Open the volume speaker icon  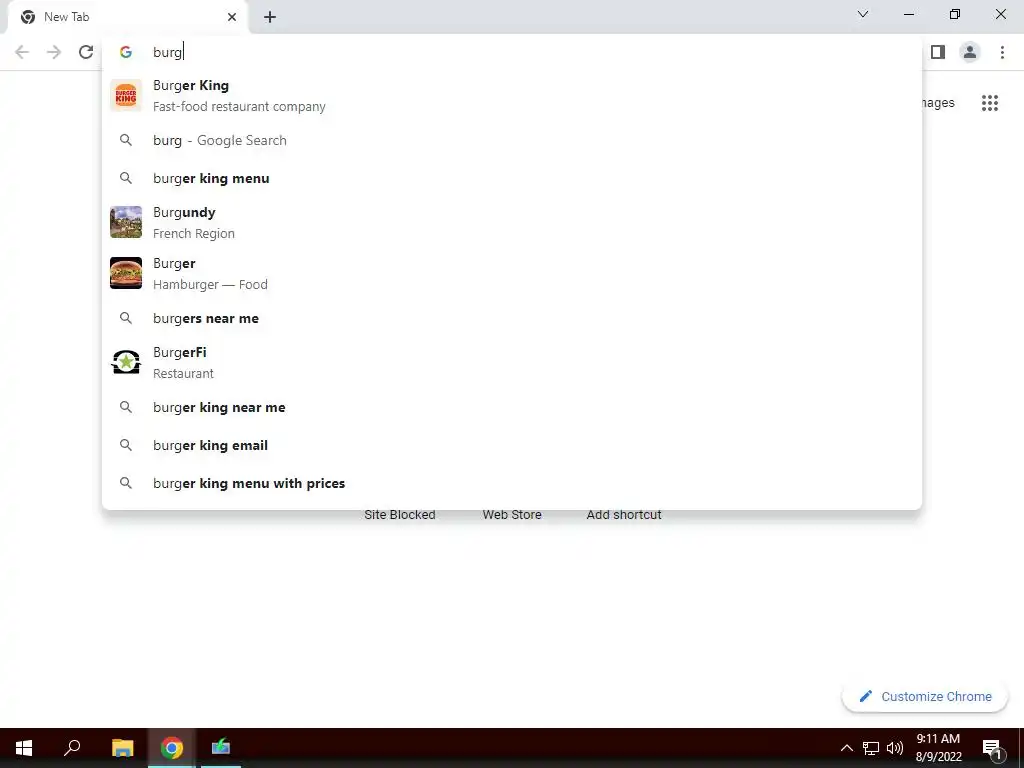click(x=895, y=748)
